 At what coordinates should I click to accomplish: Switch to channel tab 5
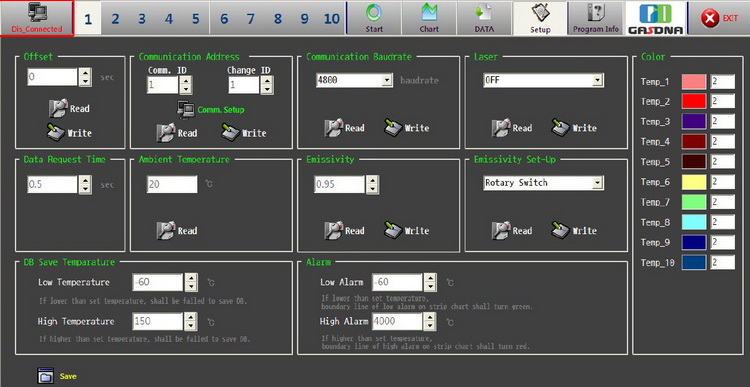[196, 19]
